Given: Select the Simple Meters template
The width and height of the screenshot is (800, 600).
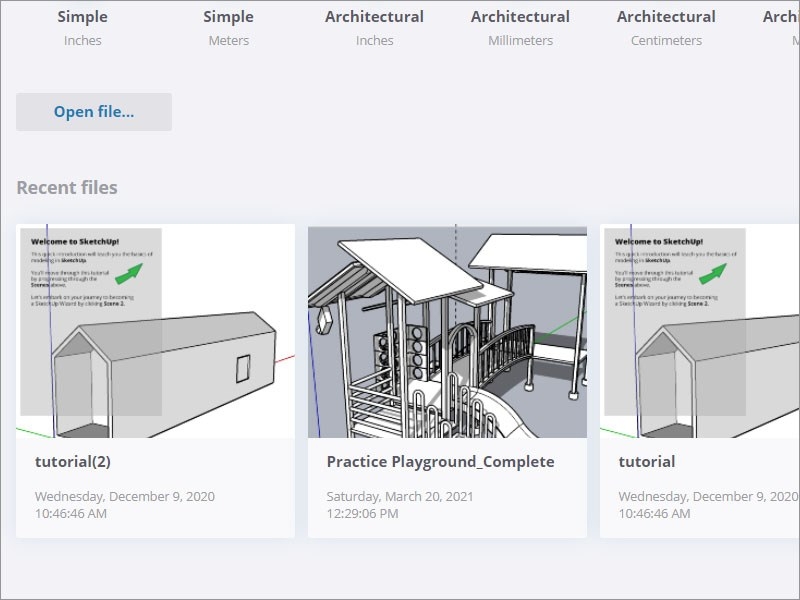Looking at the screenshot, I should [228, 26].
